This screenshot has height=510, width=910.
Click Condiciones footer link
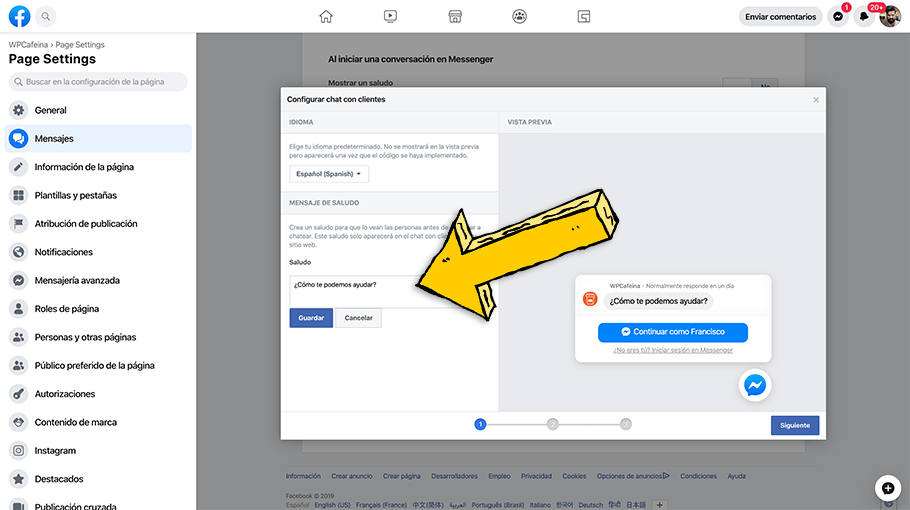point(698,476)
